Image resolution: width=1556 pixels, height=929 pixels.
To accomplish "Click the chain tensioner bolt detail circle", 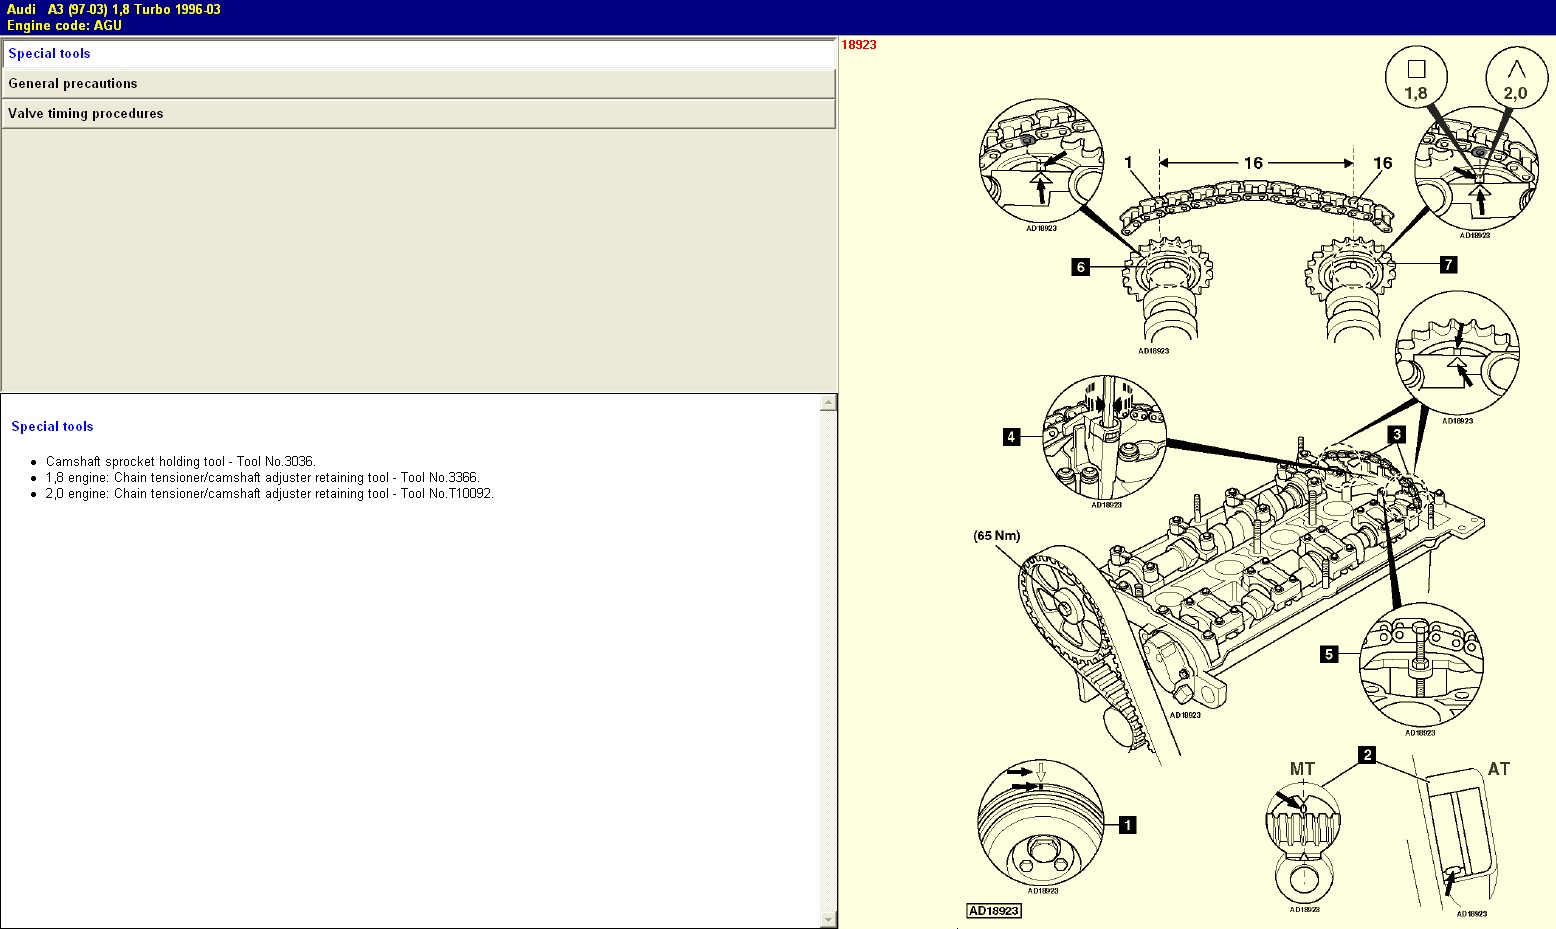I will (1421, 663).
